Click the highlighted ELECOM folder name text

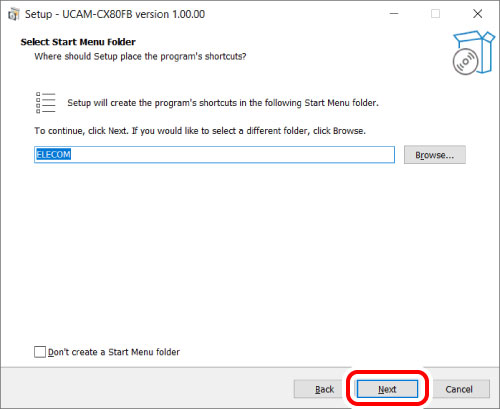(53, 154)
